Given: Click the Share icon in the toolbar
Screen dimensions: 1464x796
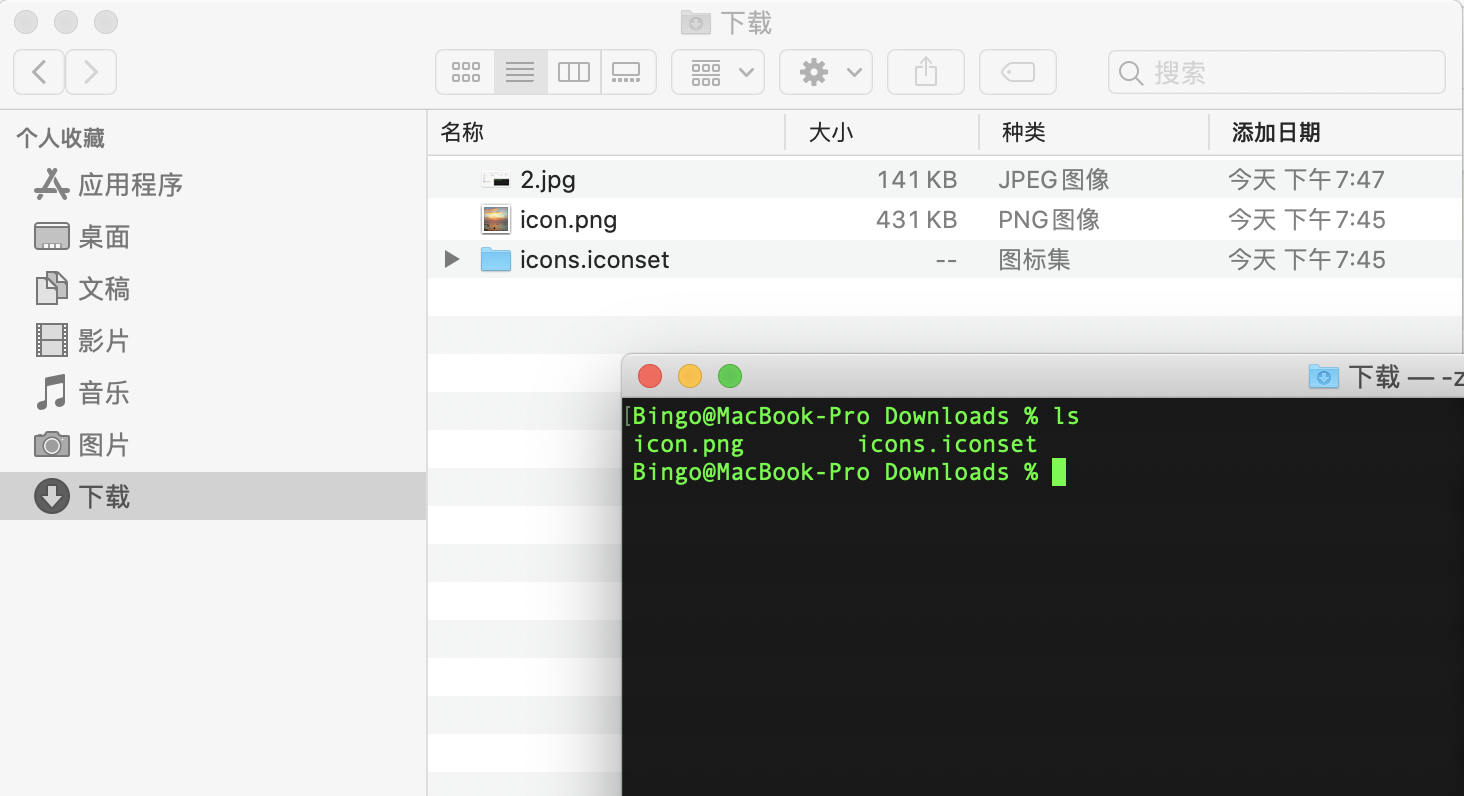Looking at the screenshot, I should click(x=925, y=71).
